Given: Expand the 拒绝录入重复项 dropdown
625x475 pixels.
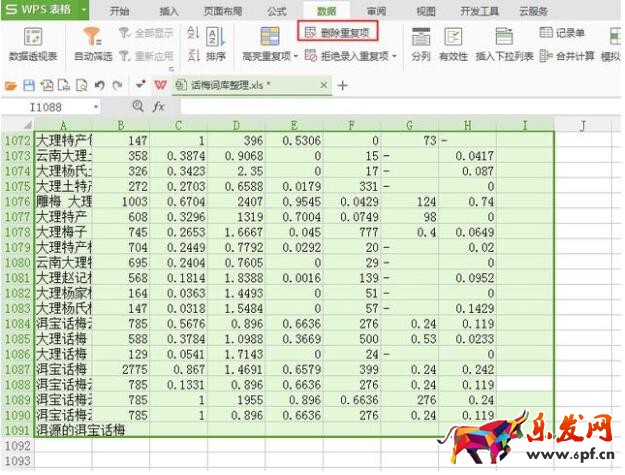Looking at the screenshot, I should [x=394, y=57].
